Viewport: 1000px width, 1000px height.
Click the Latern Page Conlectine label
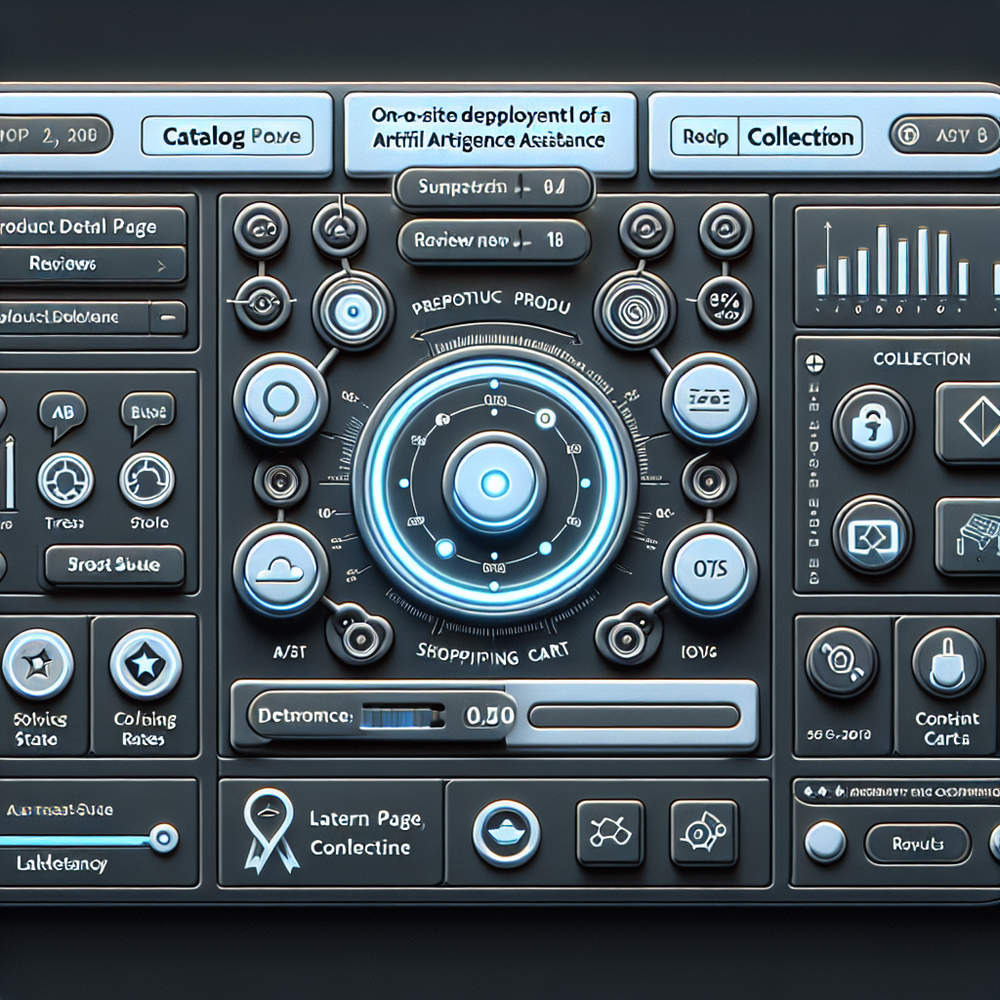(365, 833)
